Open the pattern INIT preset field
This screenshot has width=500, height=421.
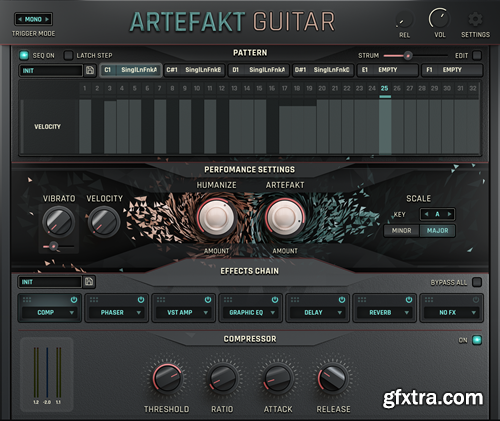[x=51, y=70]
